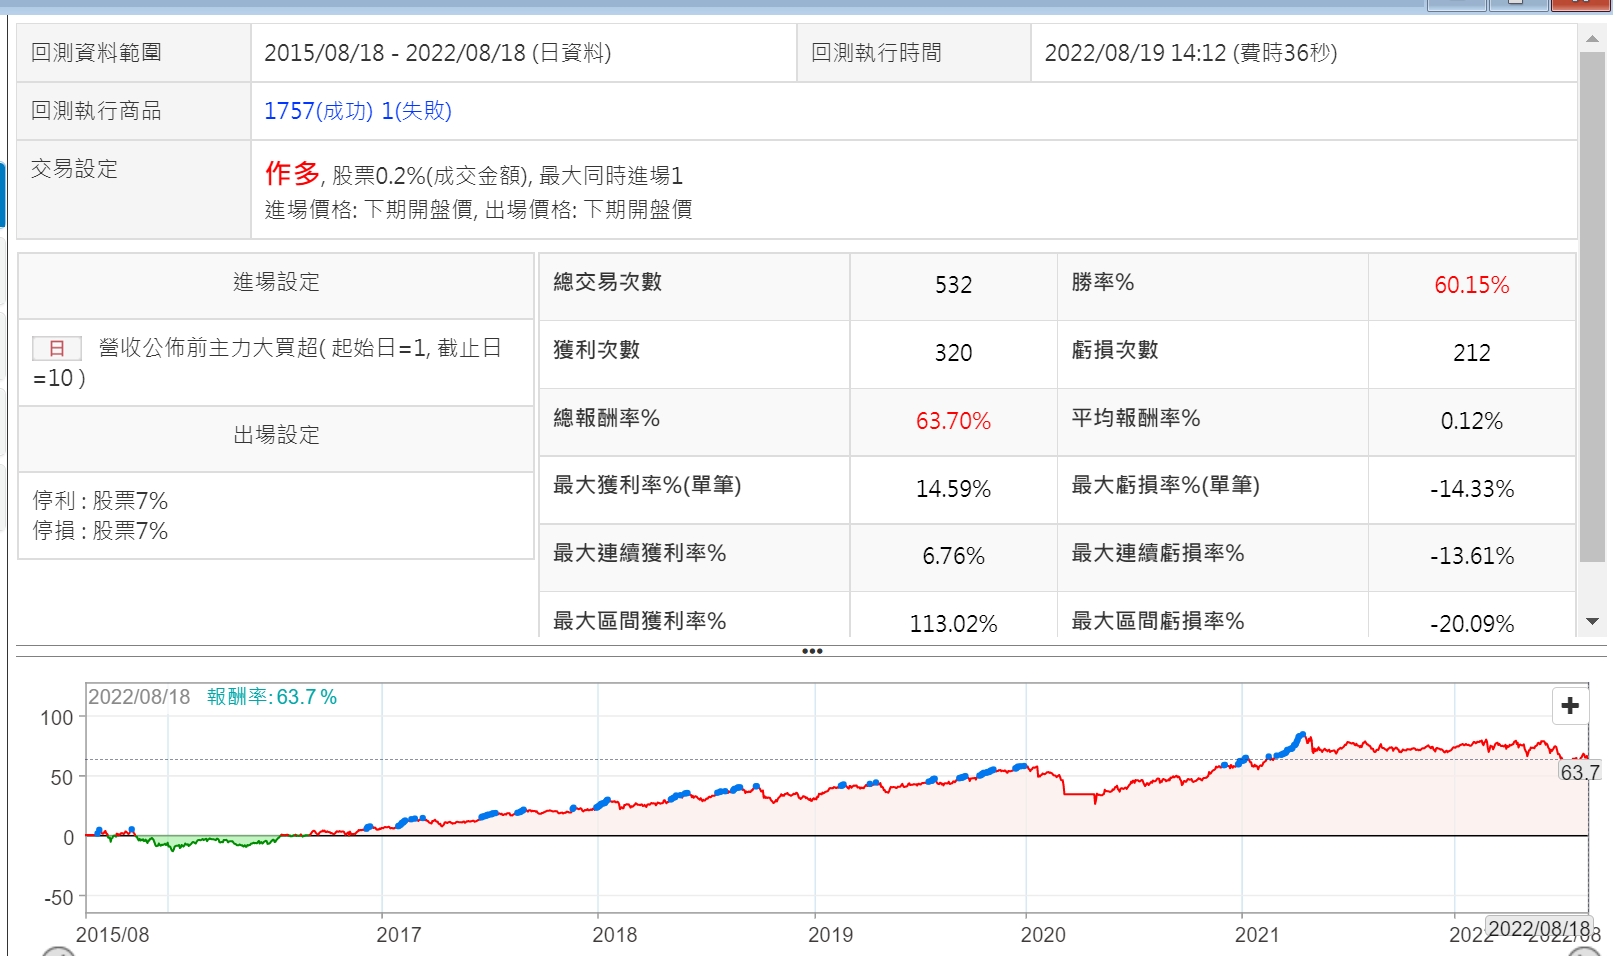This screenshot has height=956, width=1613.
Task: Click the plus icon on the return chart
Action: click(1570, 706)
